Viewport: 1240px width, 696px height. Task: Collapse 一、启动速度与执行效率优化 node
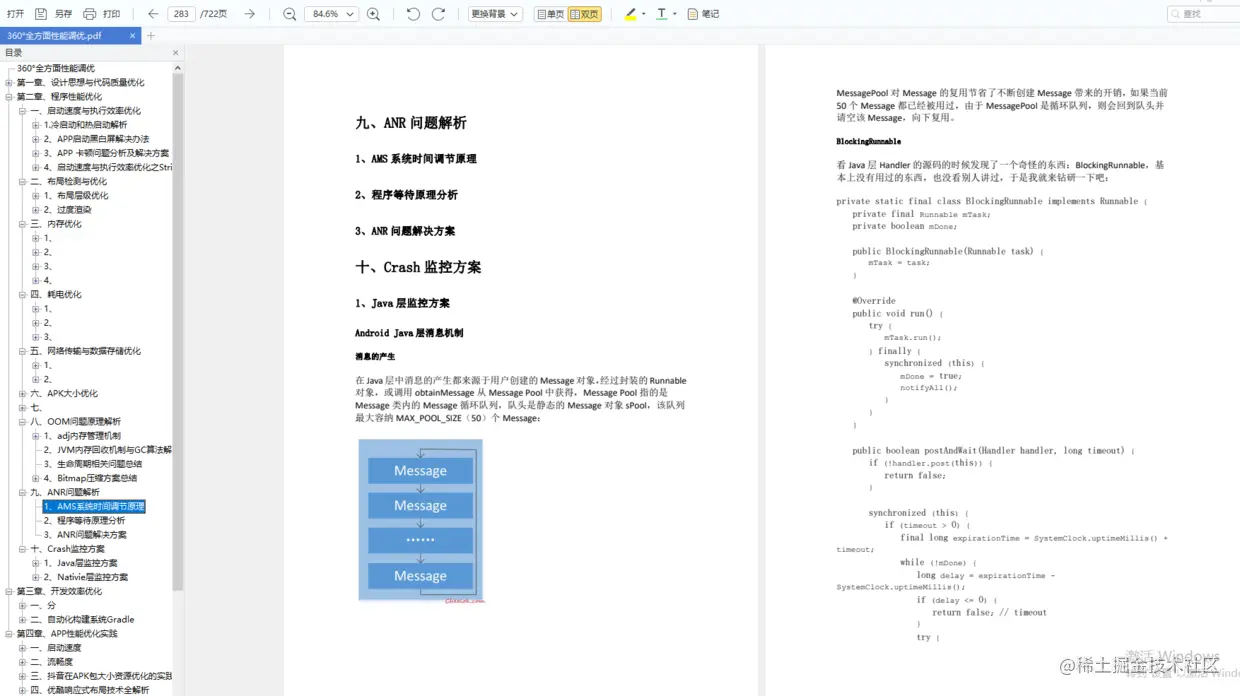22,111
